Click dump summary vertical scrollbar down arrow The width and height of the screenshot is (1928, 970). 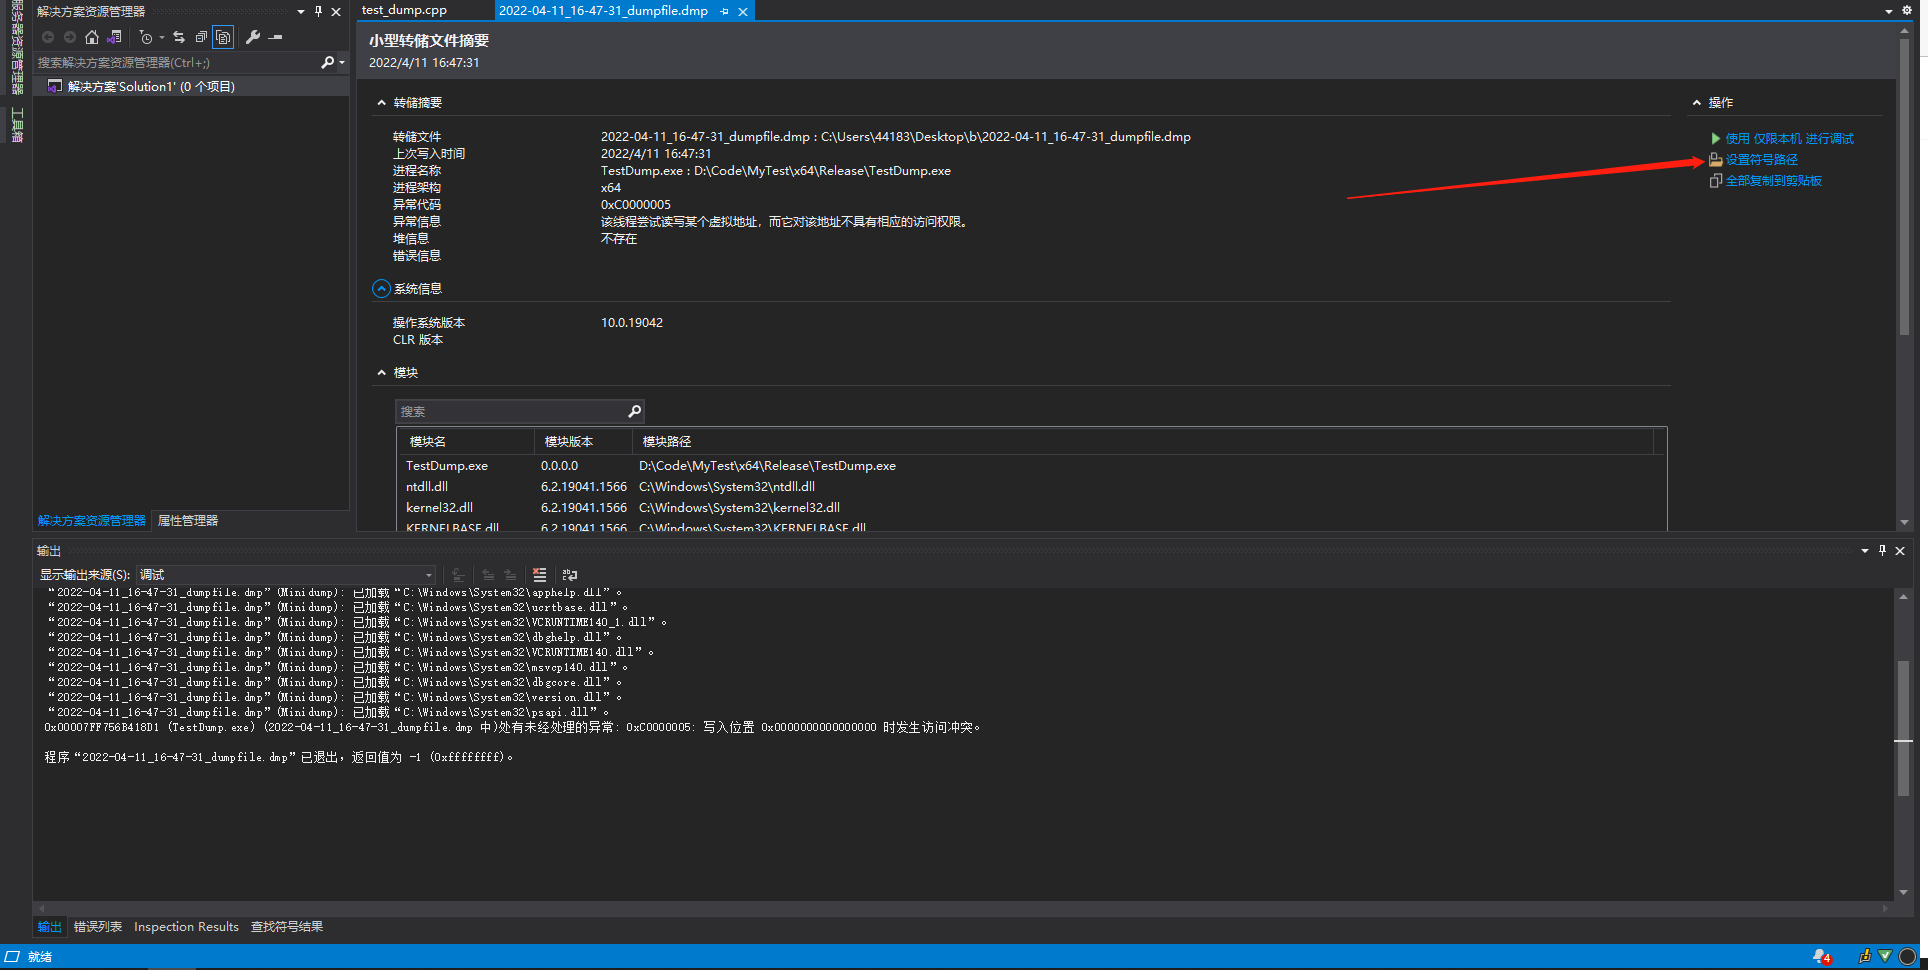pos(1904,522)
